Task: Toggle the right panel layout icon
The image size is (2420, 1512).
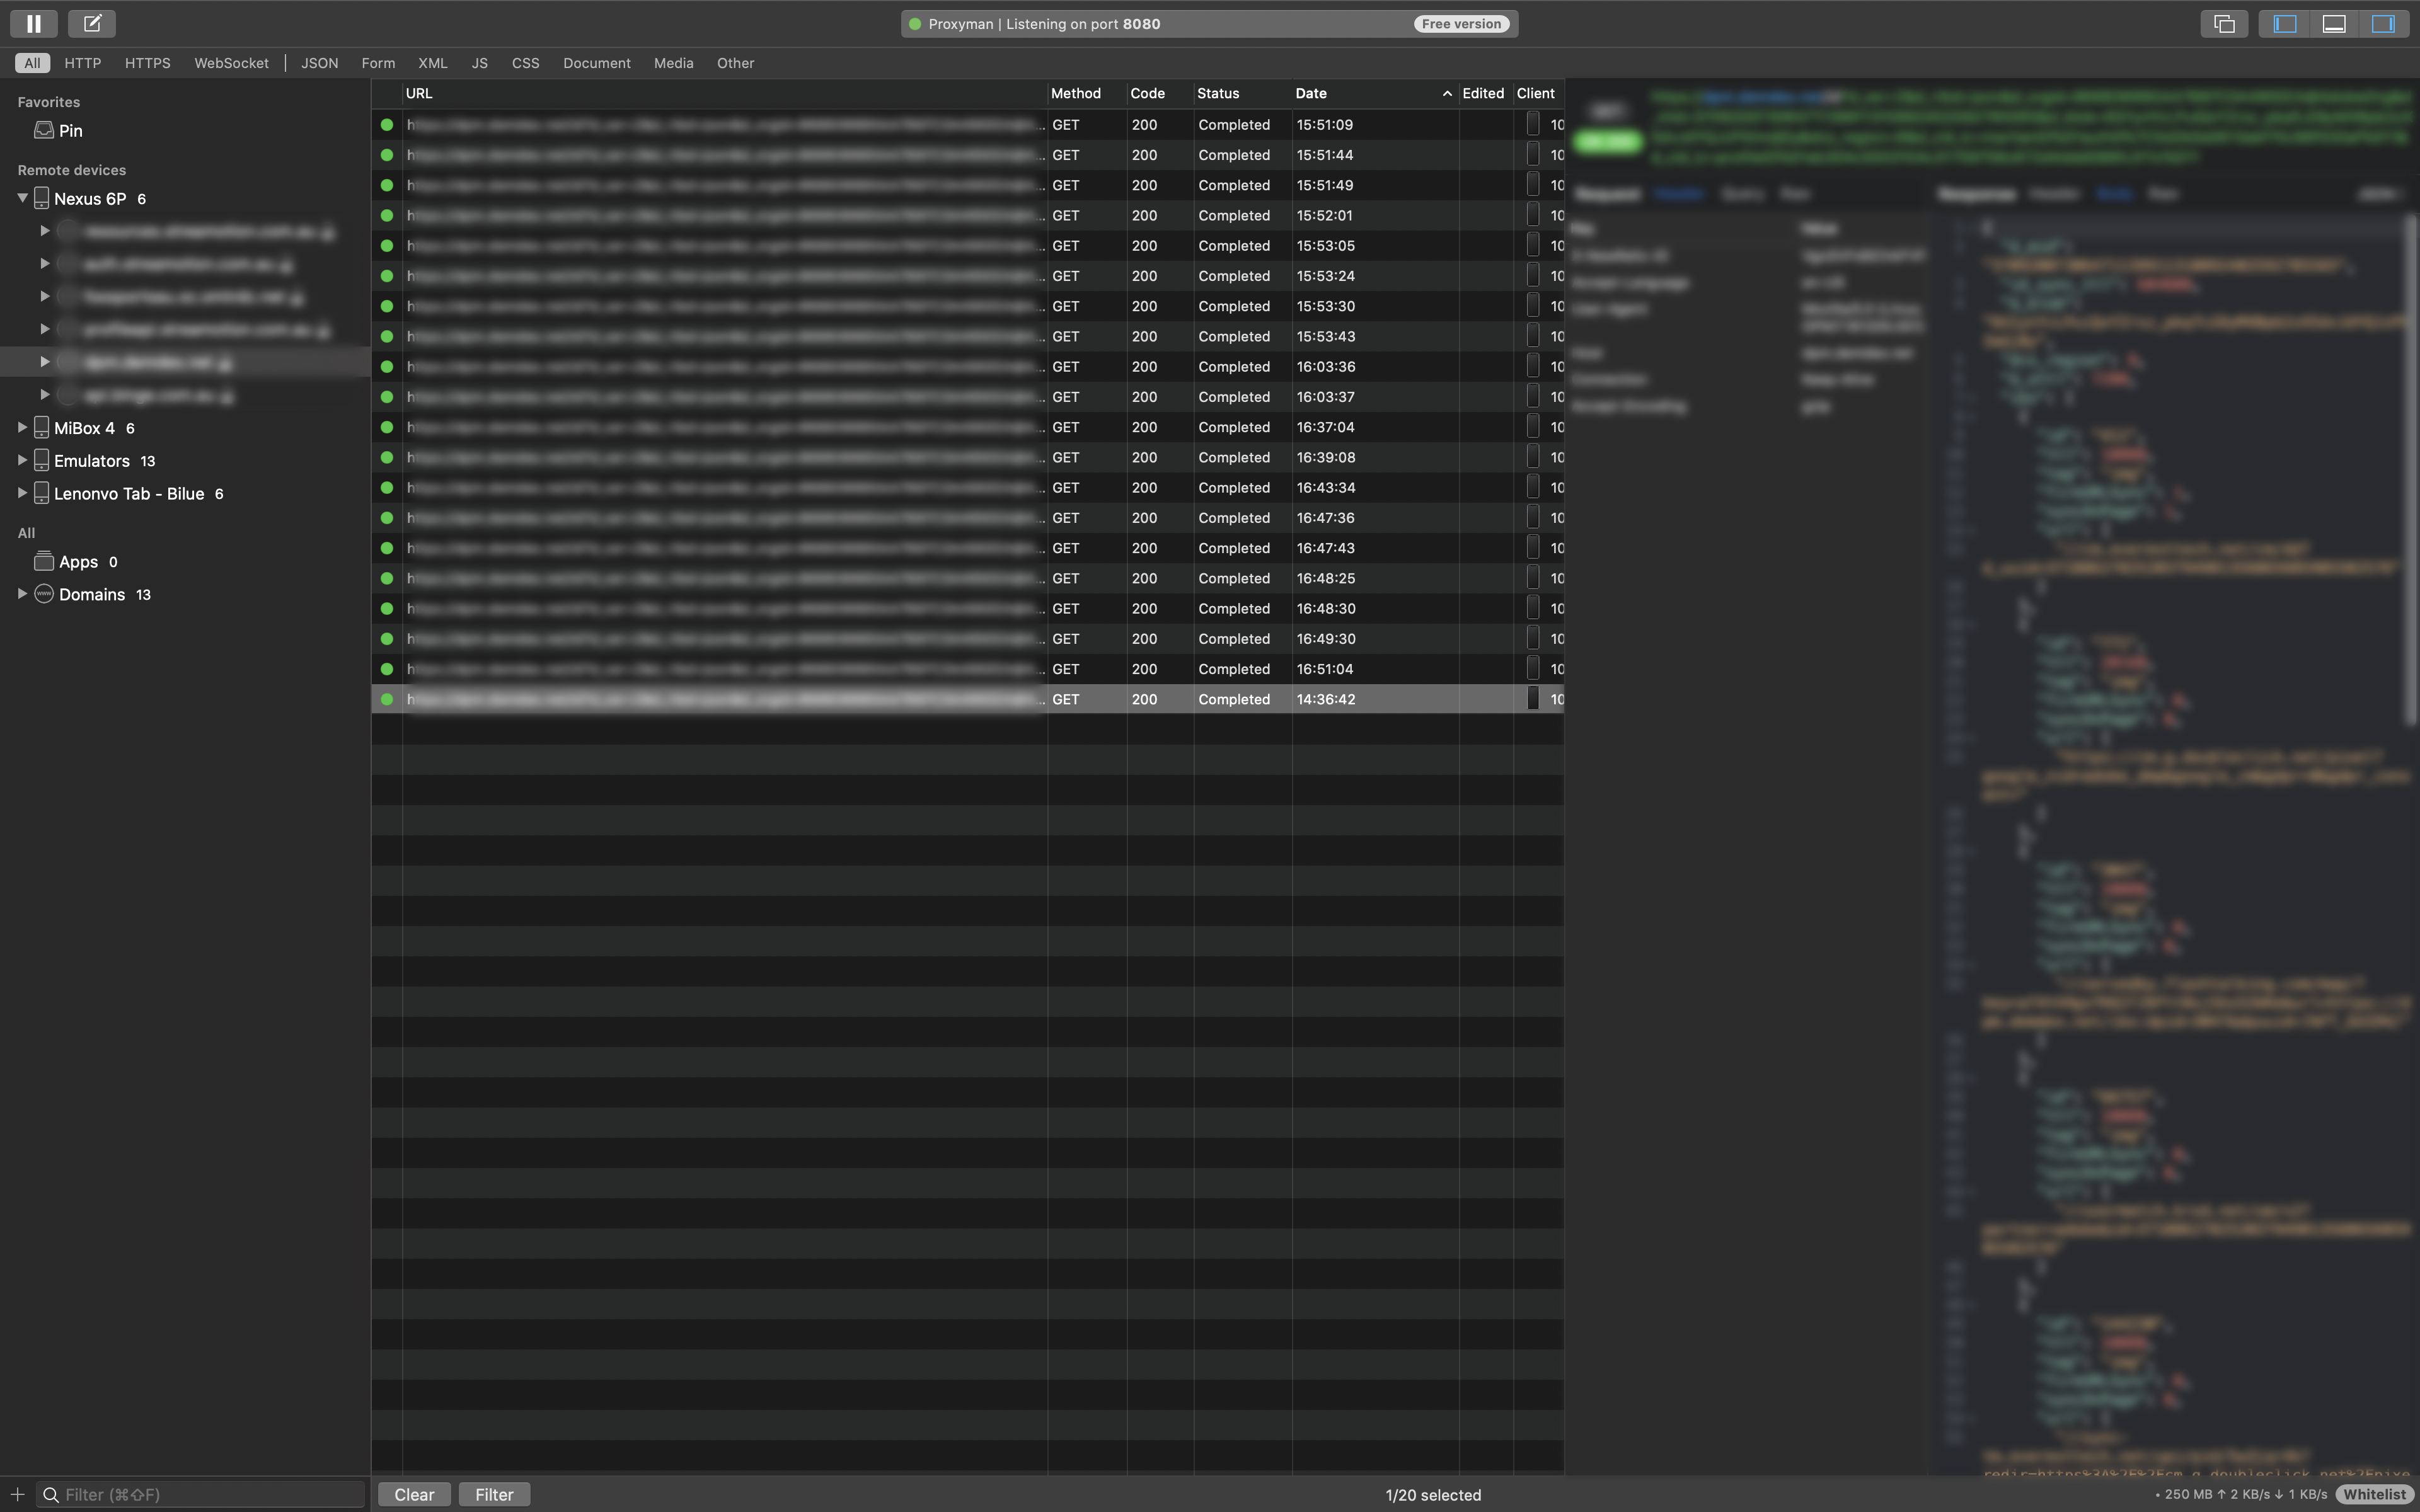Action: click(x=2383, y=24)
